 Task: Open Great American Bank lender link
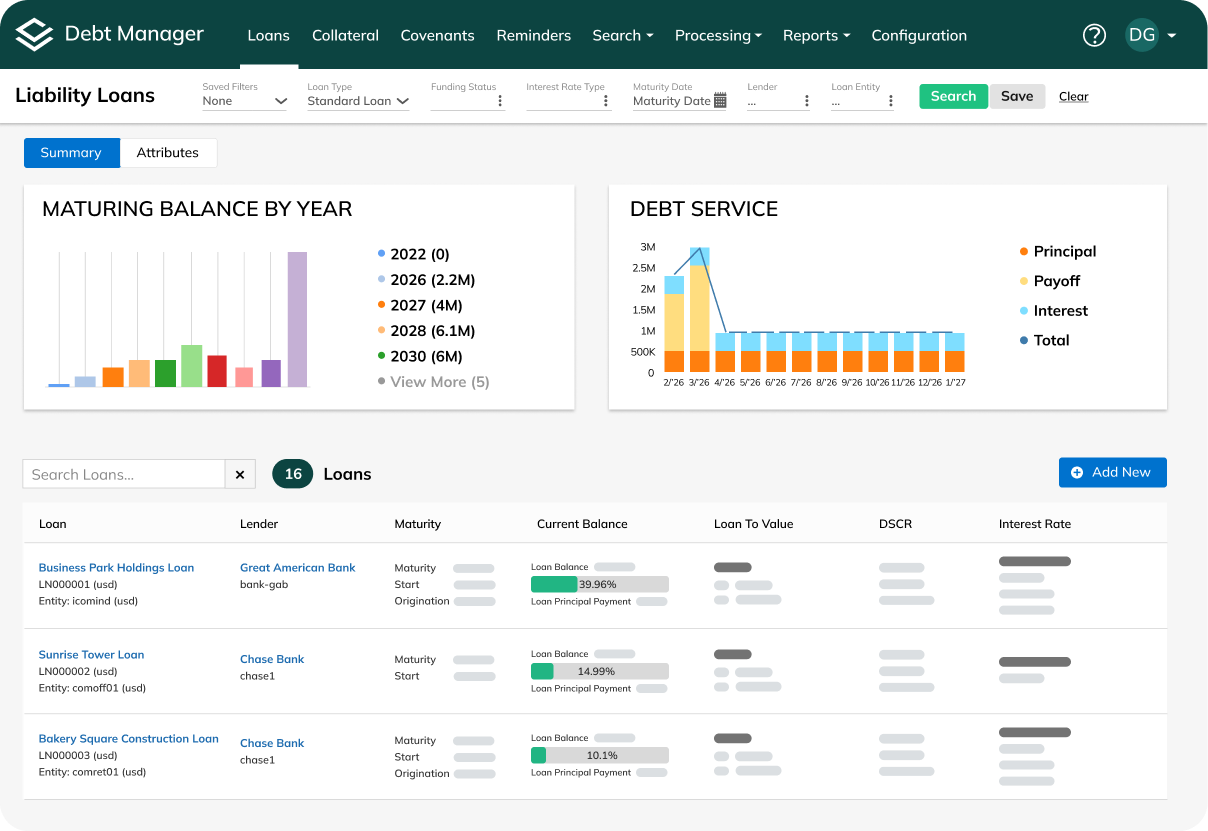point(298,567)
